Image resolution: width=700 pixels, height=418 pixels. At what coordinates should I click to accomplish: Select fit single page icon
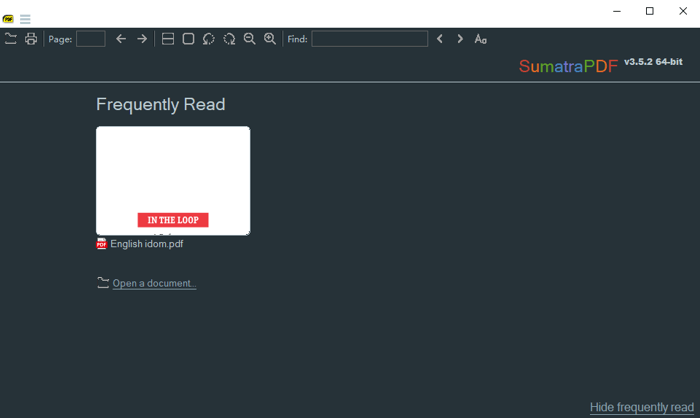(x=188, y=39)
